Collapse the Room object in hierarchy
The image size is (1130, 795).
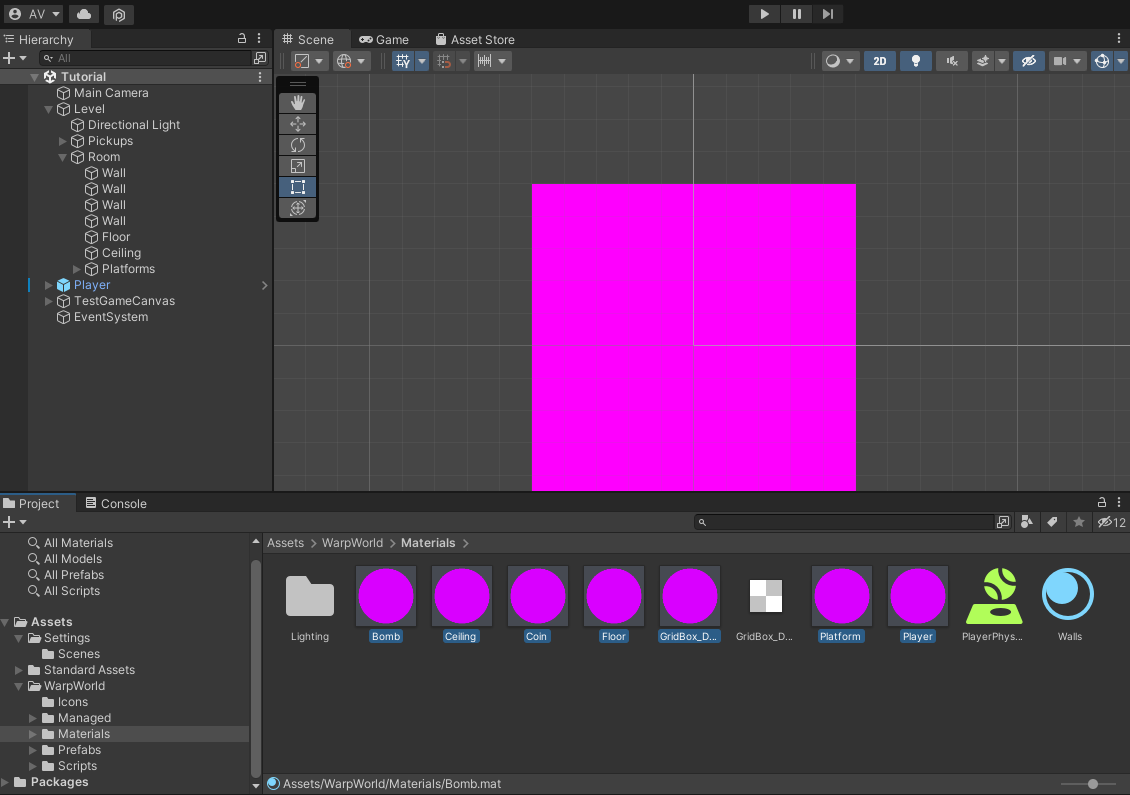click(63, 157)
